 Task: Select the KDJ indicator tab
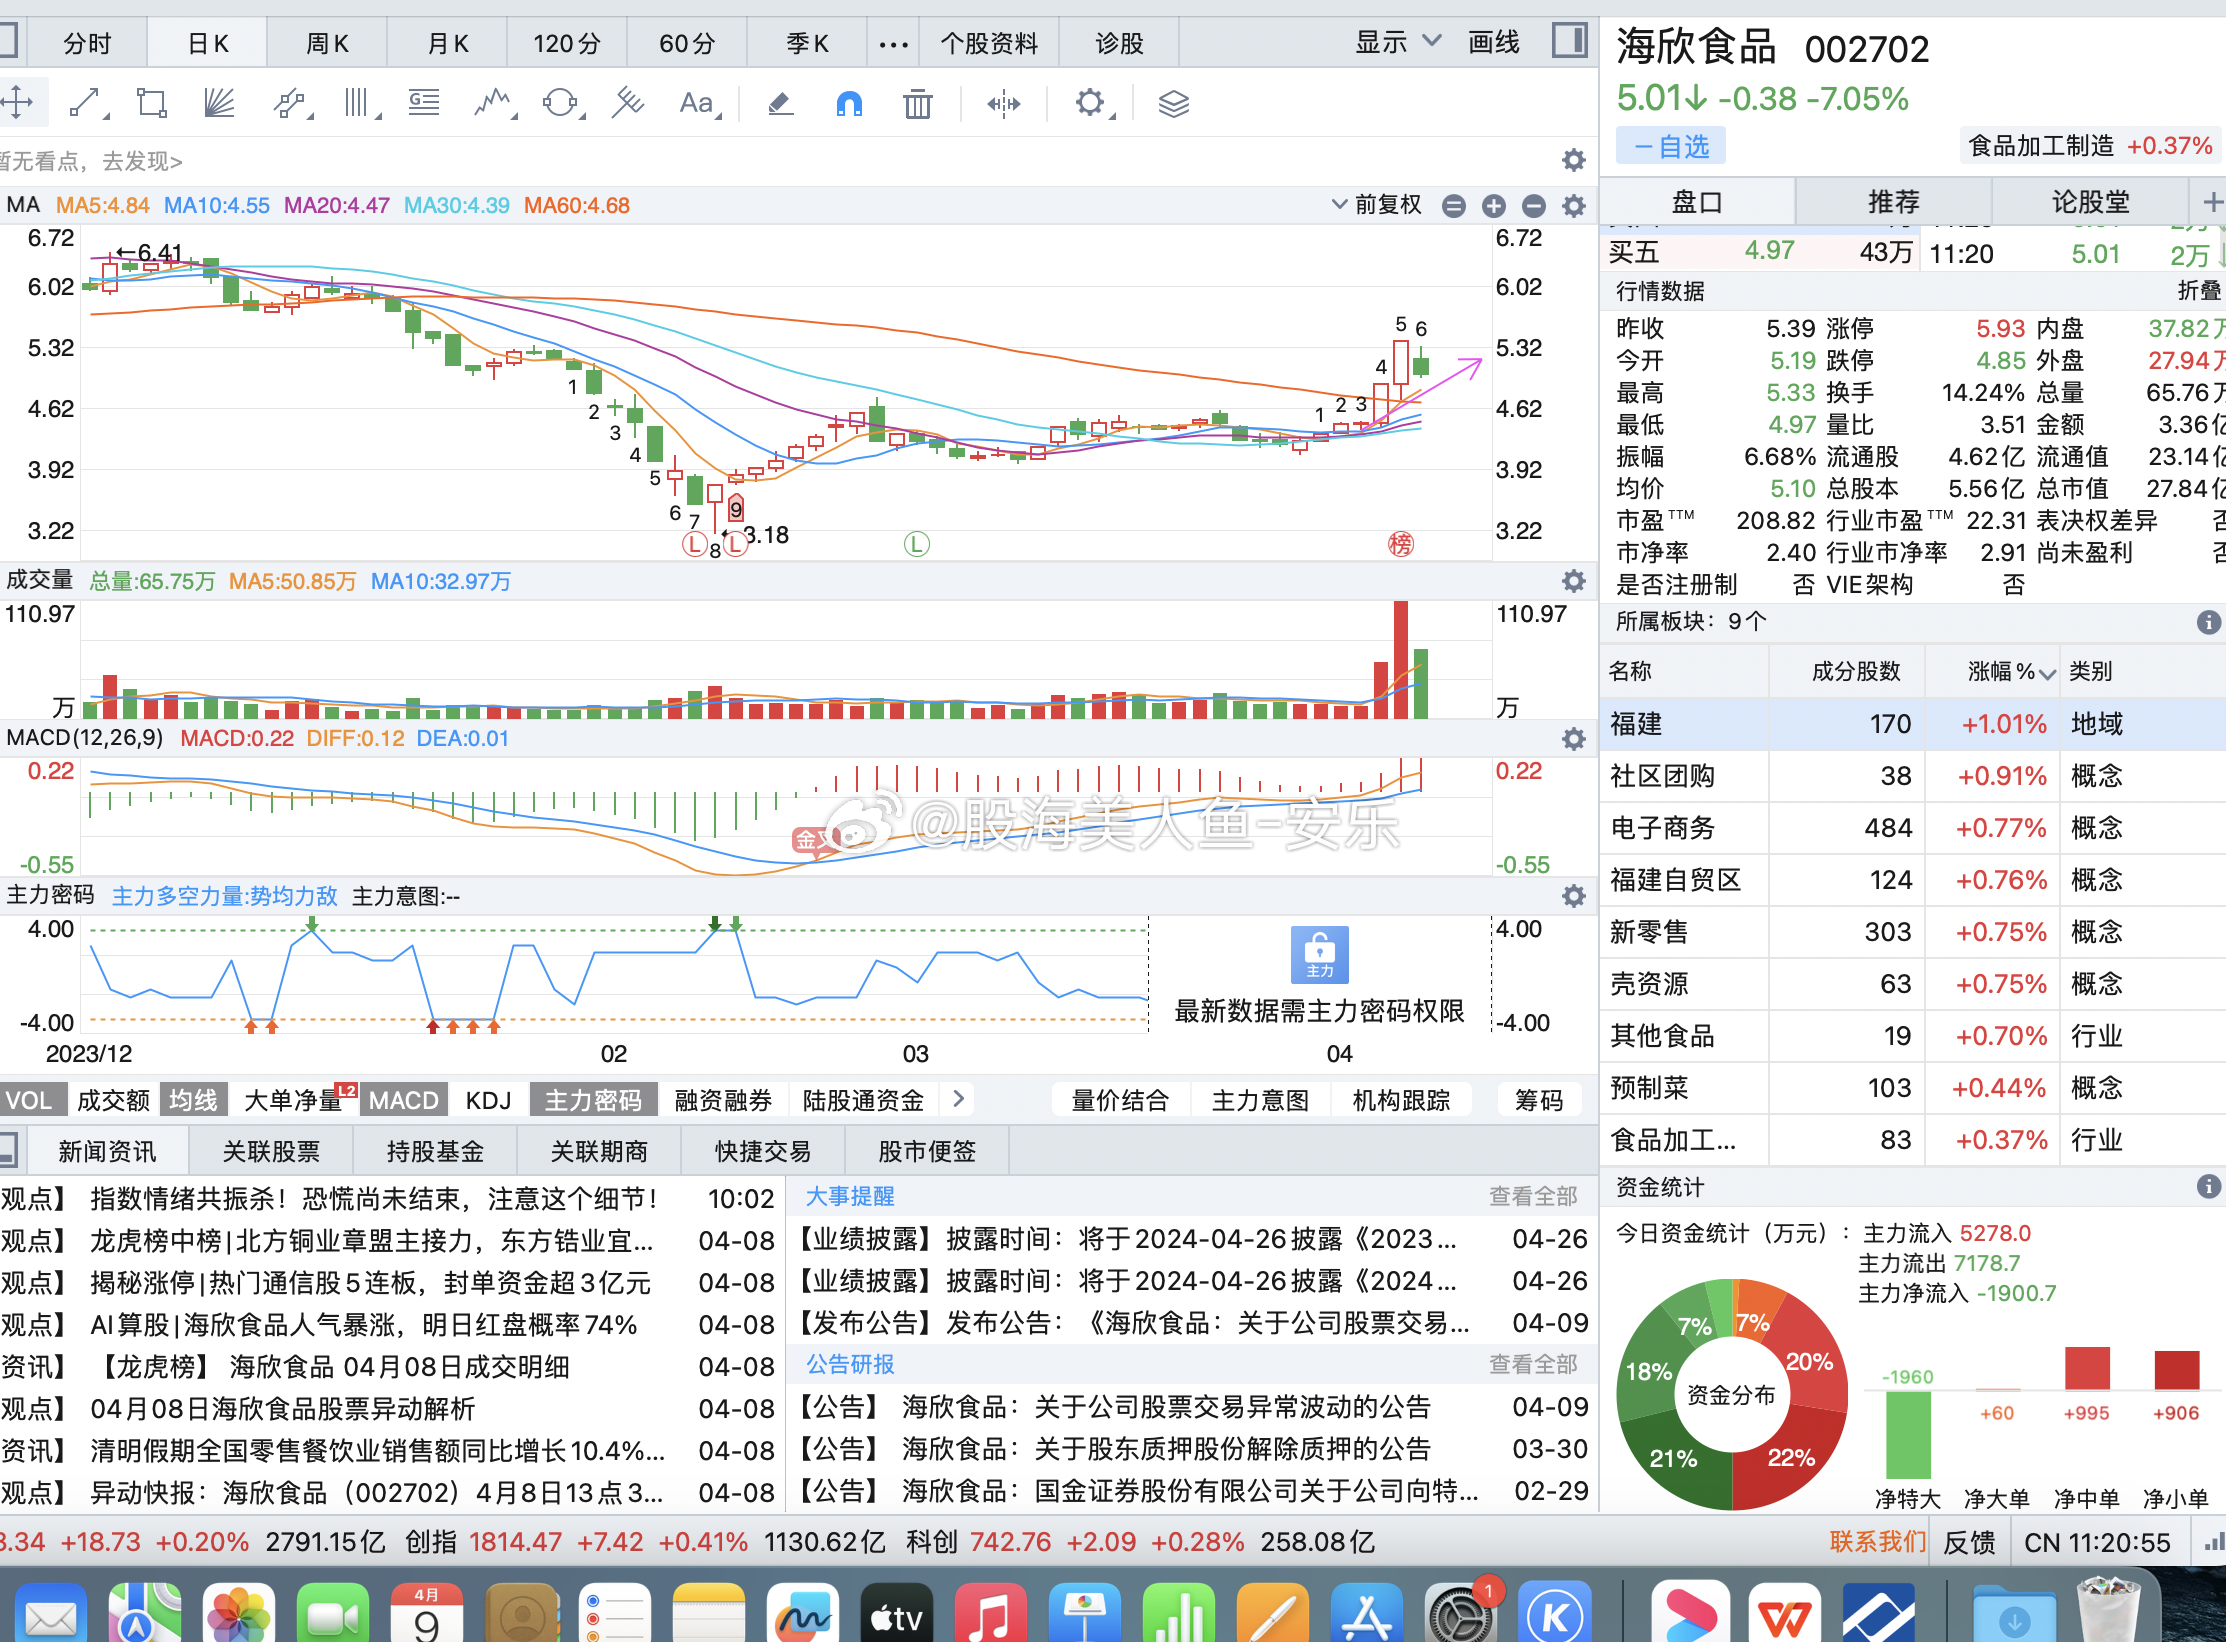click(x=488, y=1100)
